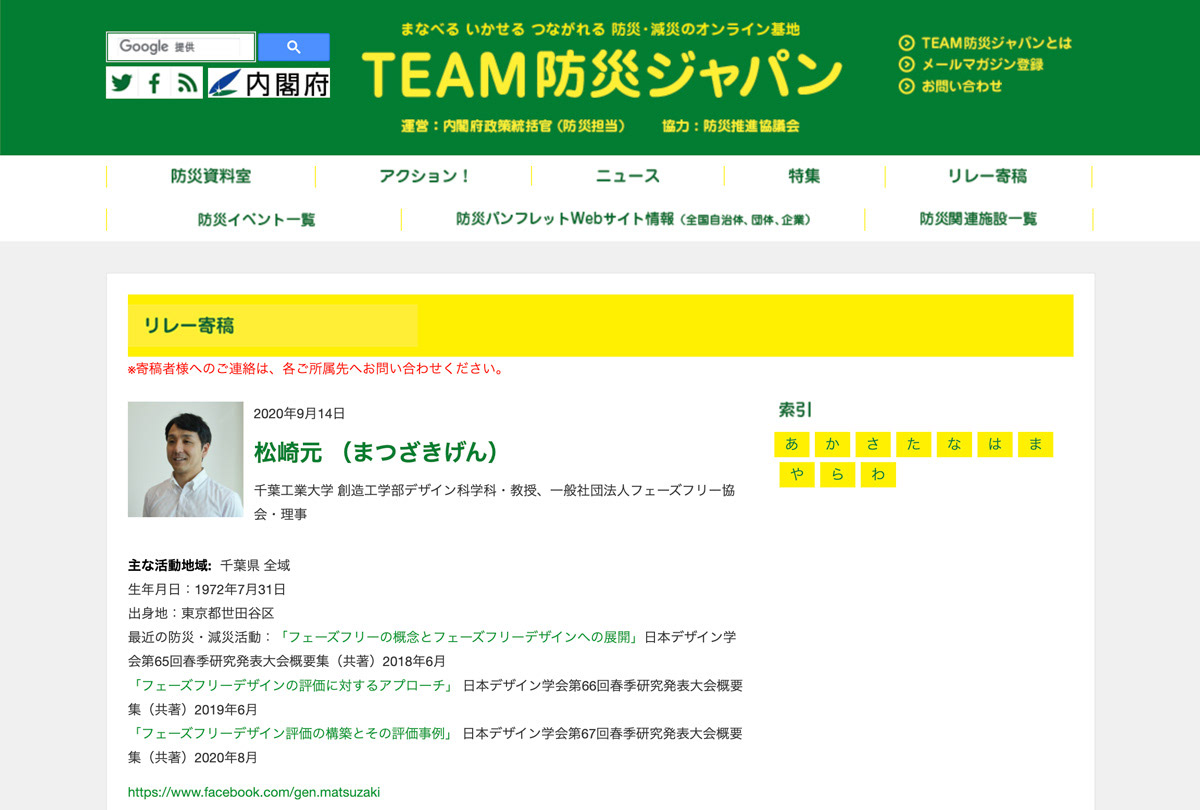Image resolution: width=1200 pixels, height=810 pixels.
Task: Click the RSS feed icon
Action: coord(187,83)
